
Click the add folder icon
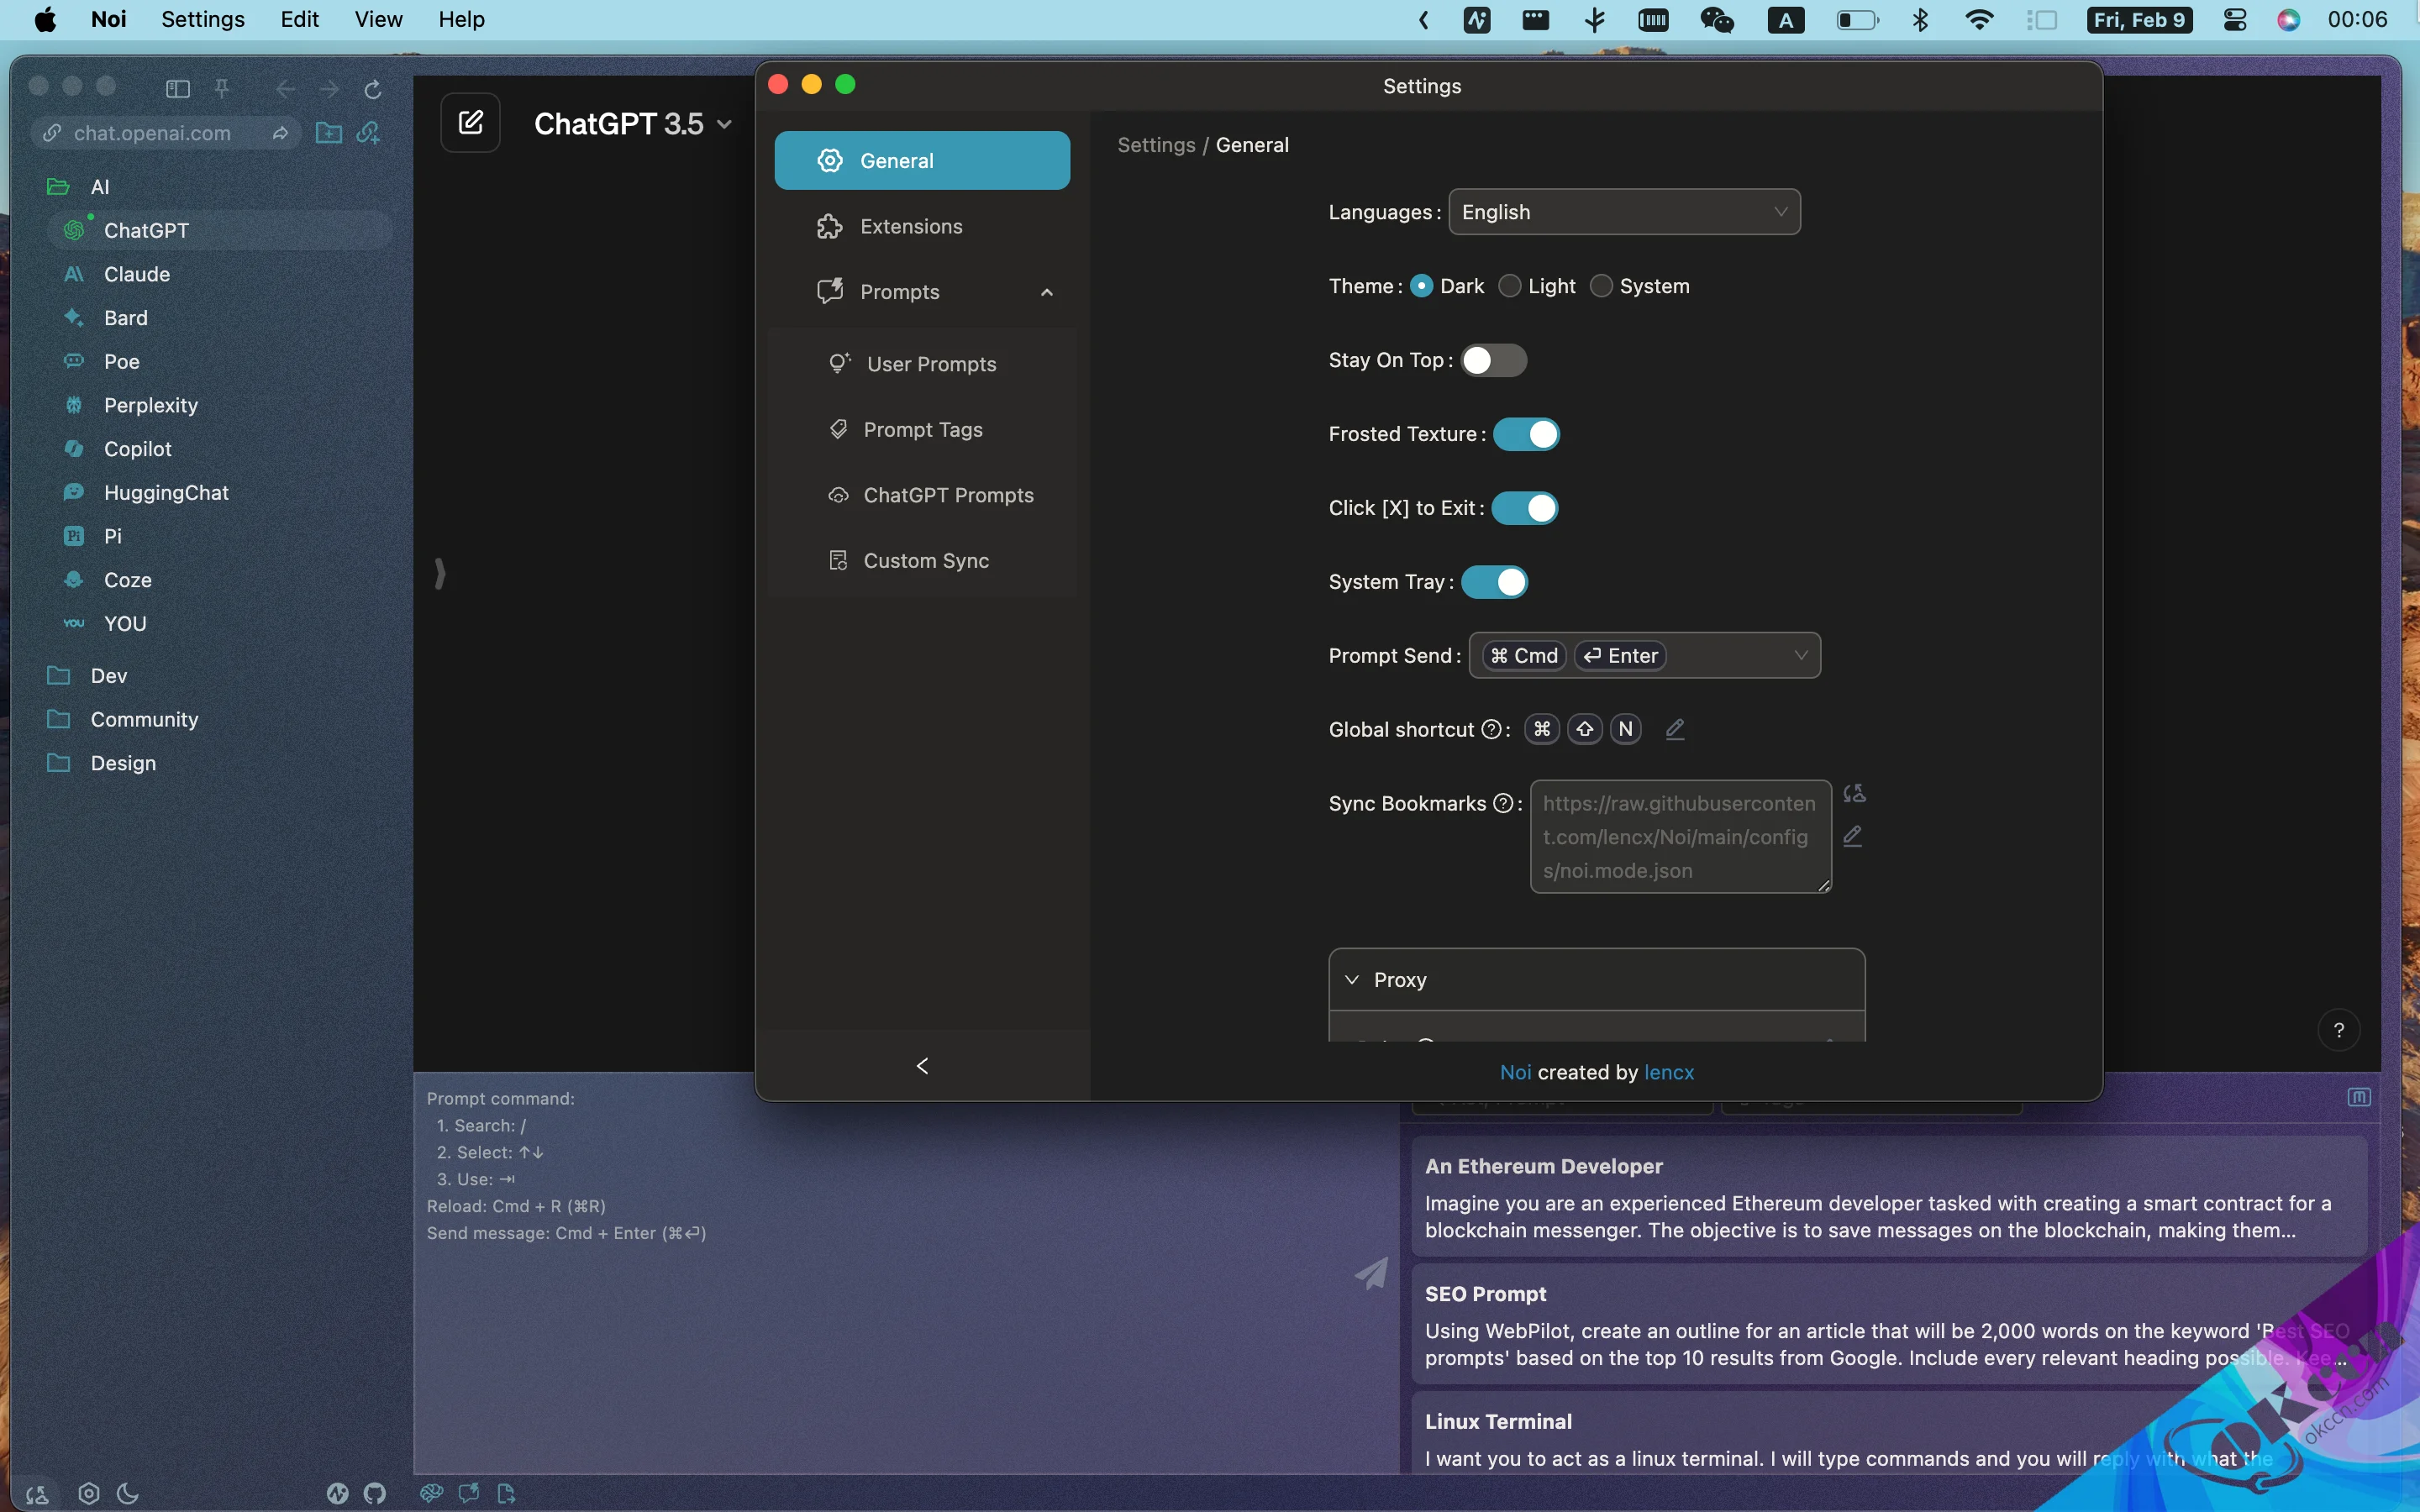click(x=328, y=132)
